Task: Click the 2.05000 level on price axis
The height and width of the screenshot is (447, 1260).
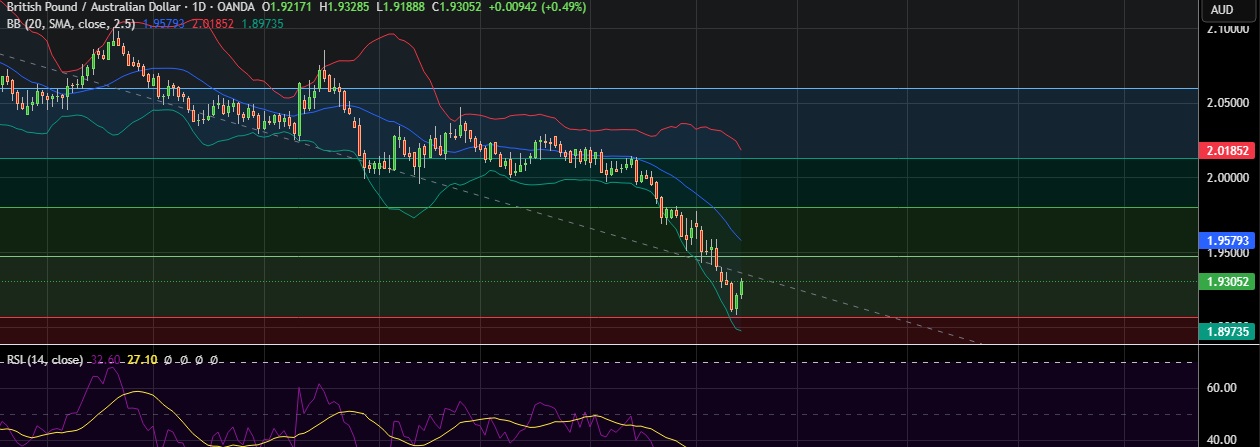Action: [x=1226, y=103]
